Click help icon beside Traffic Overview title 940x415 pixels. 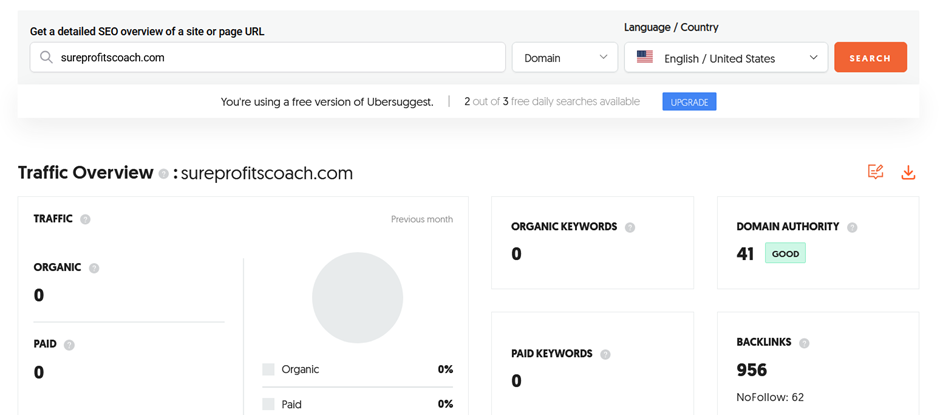[163, 174]
